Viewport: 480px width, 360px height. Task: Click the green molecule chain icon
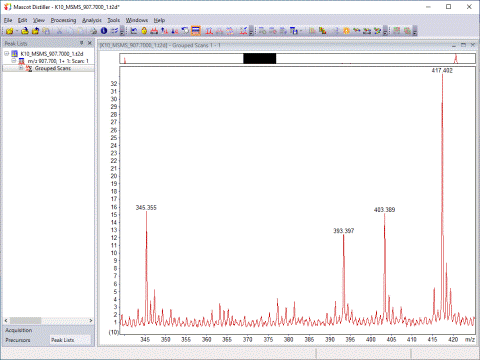357,31
